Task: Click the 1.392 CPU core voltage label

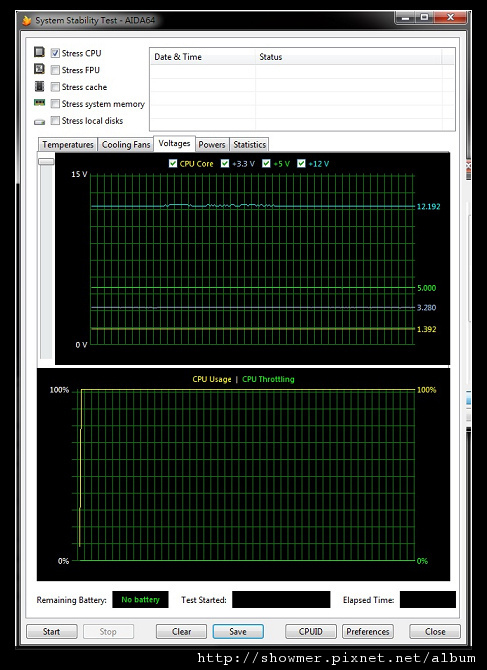Action: pos(426,329)
